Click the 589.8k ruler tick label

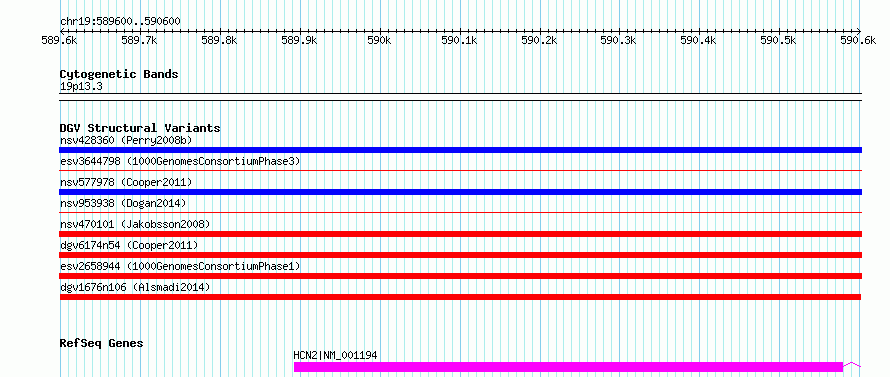pyautogui.click(x=219, y=40)
